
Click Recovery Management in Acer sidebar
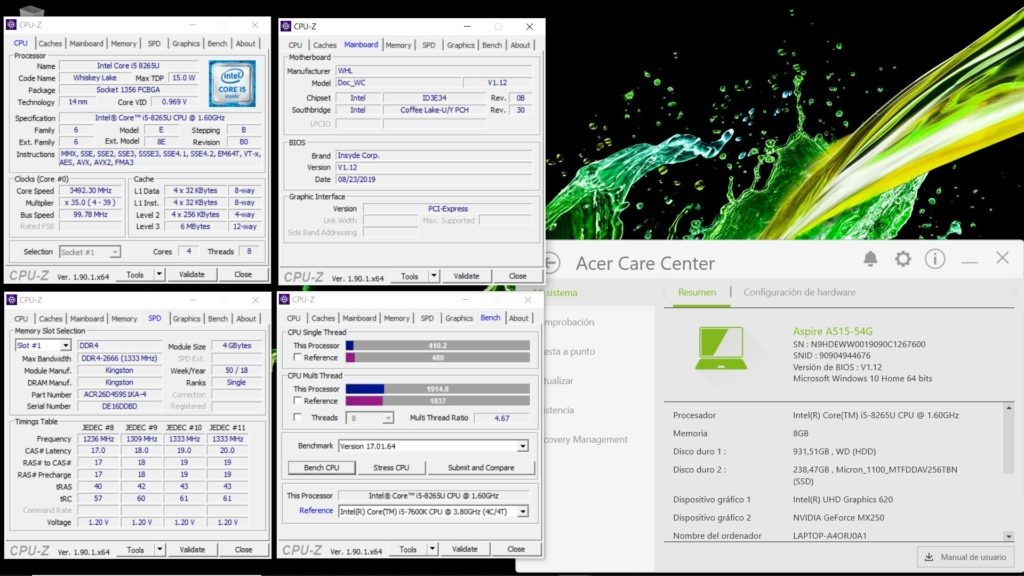pyautogui.click(x=586, y=440)
